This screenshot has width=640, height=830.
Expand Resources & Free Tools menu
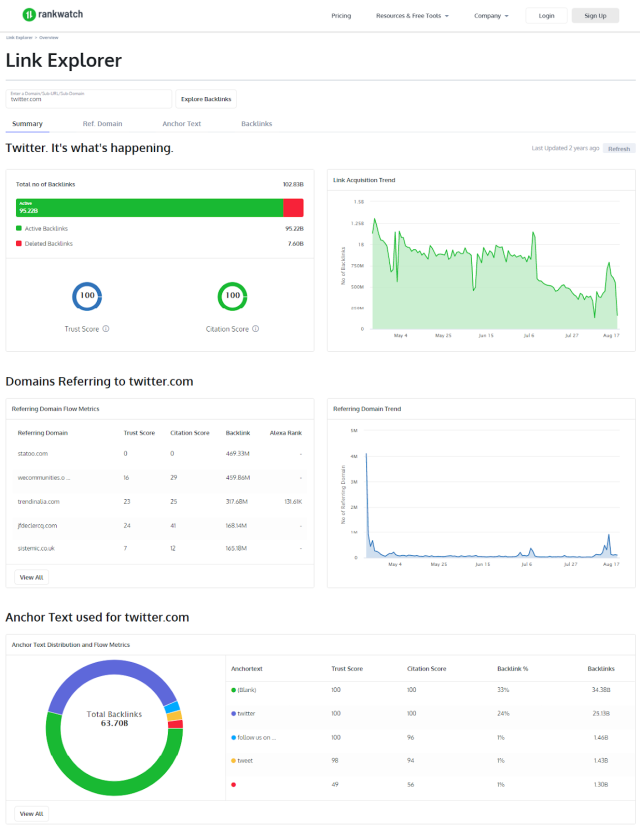tap(412, 16)
